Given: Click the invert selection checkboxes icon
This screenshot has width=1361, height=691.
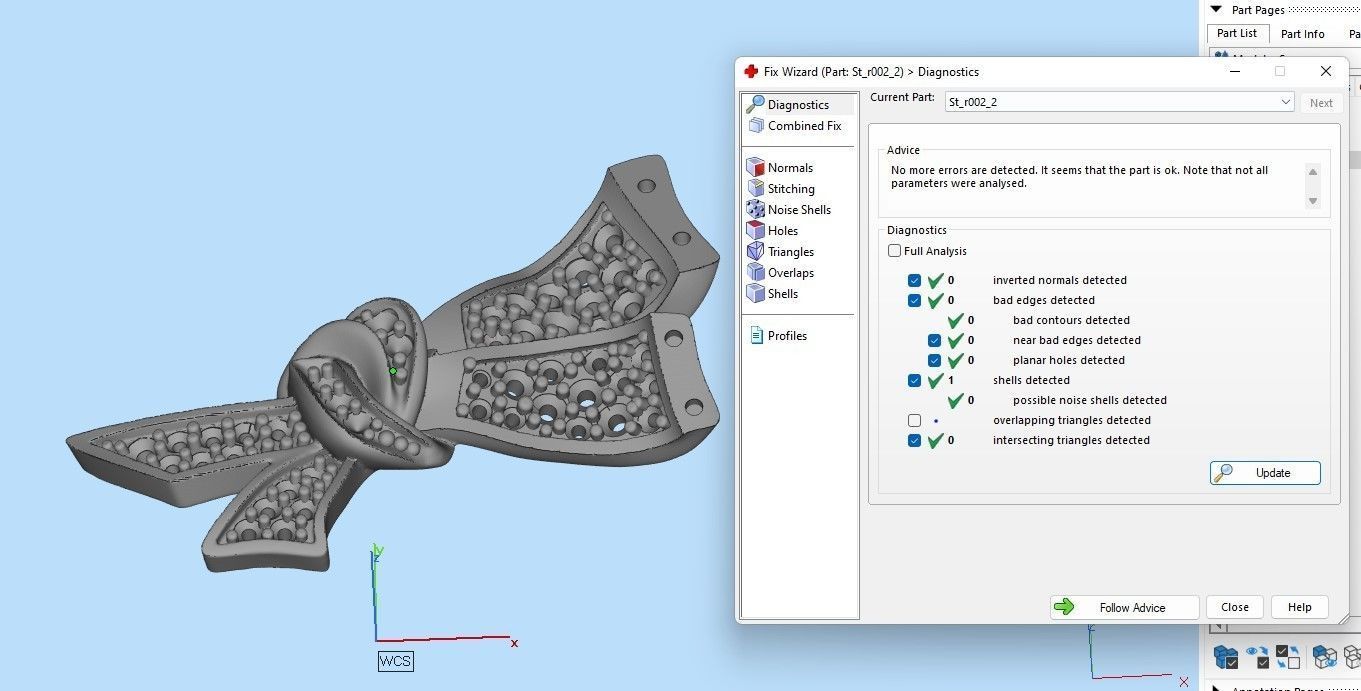Looking at the screenshot, I should (x=1289, y=657).
